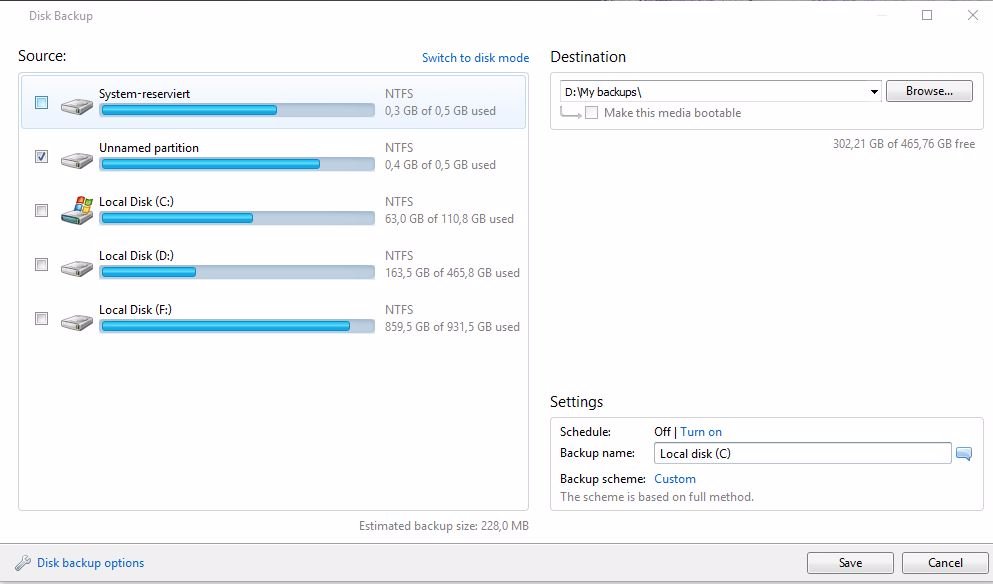Open the backup comment speech bubble icon
This screenshot has width=993, height=584.
(x=963, y=454)
